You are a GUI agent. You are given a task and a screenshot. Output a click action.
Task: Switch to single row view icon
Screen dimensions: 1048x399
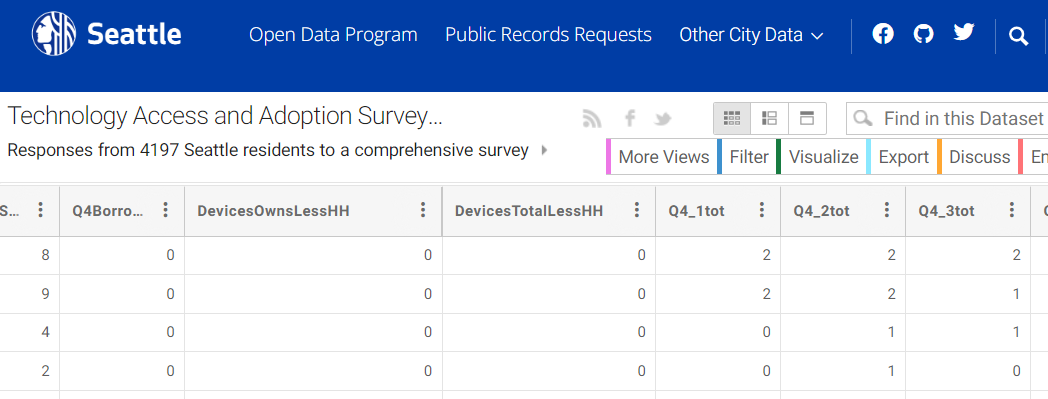tap(807, 119)
